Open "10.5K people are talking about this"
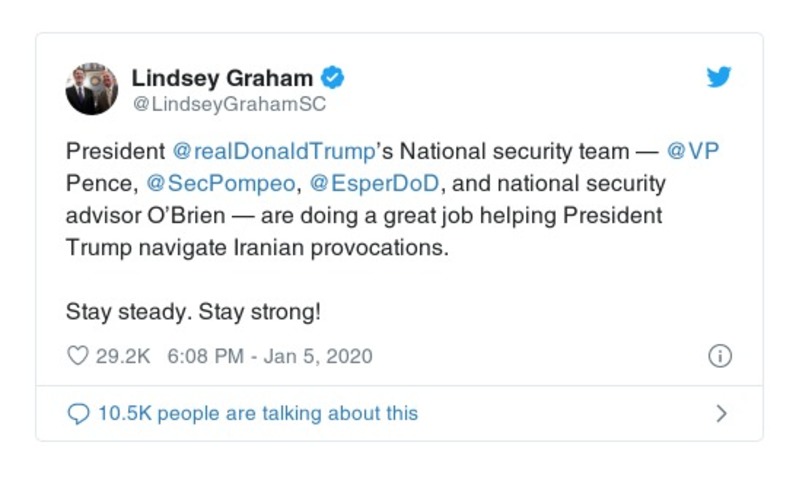799x490 pixels. (x=257, y=413)
